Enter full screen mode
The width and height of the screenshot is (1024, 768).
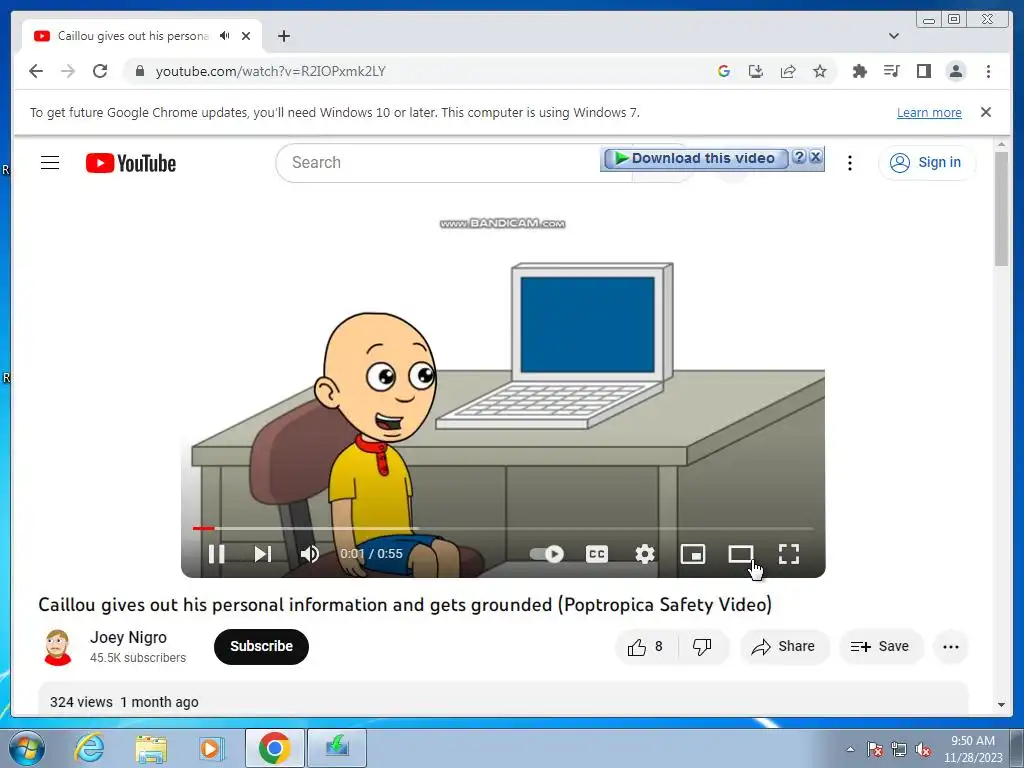[789, 554]
